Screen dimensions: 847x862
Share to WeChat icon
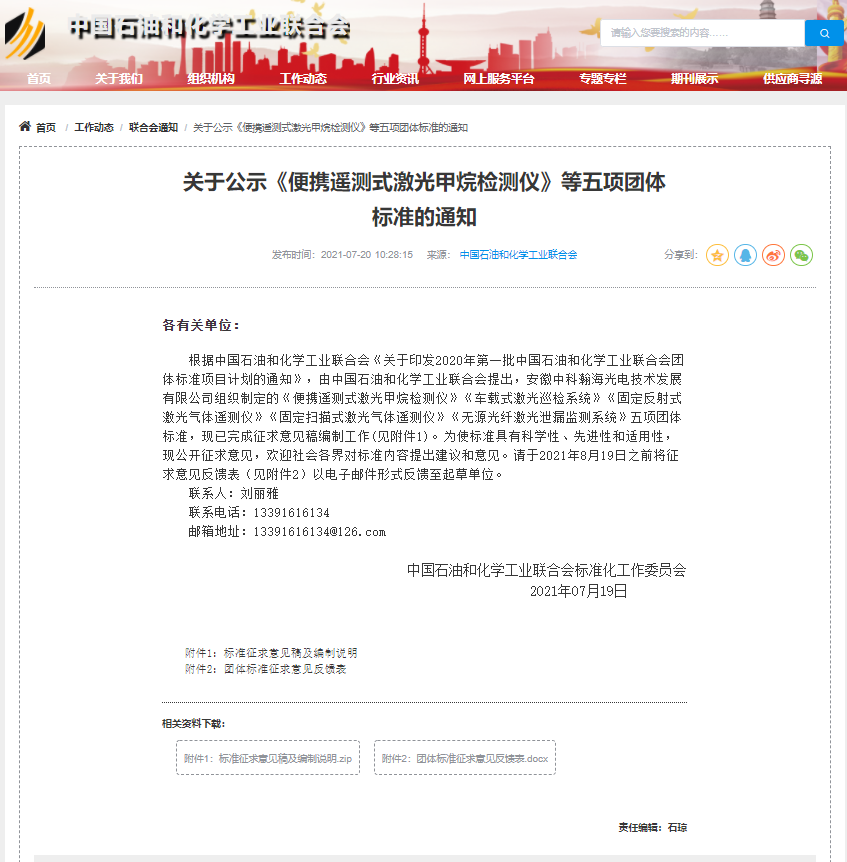[x=801, y=255]
